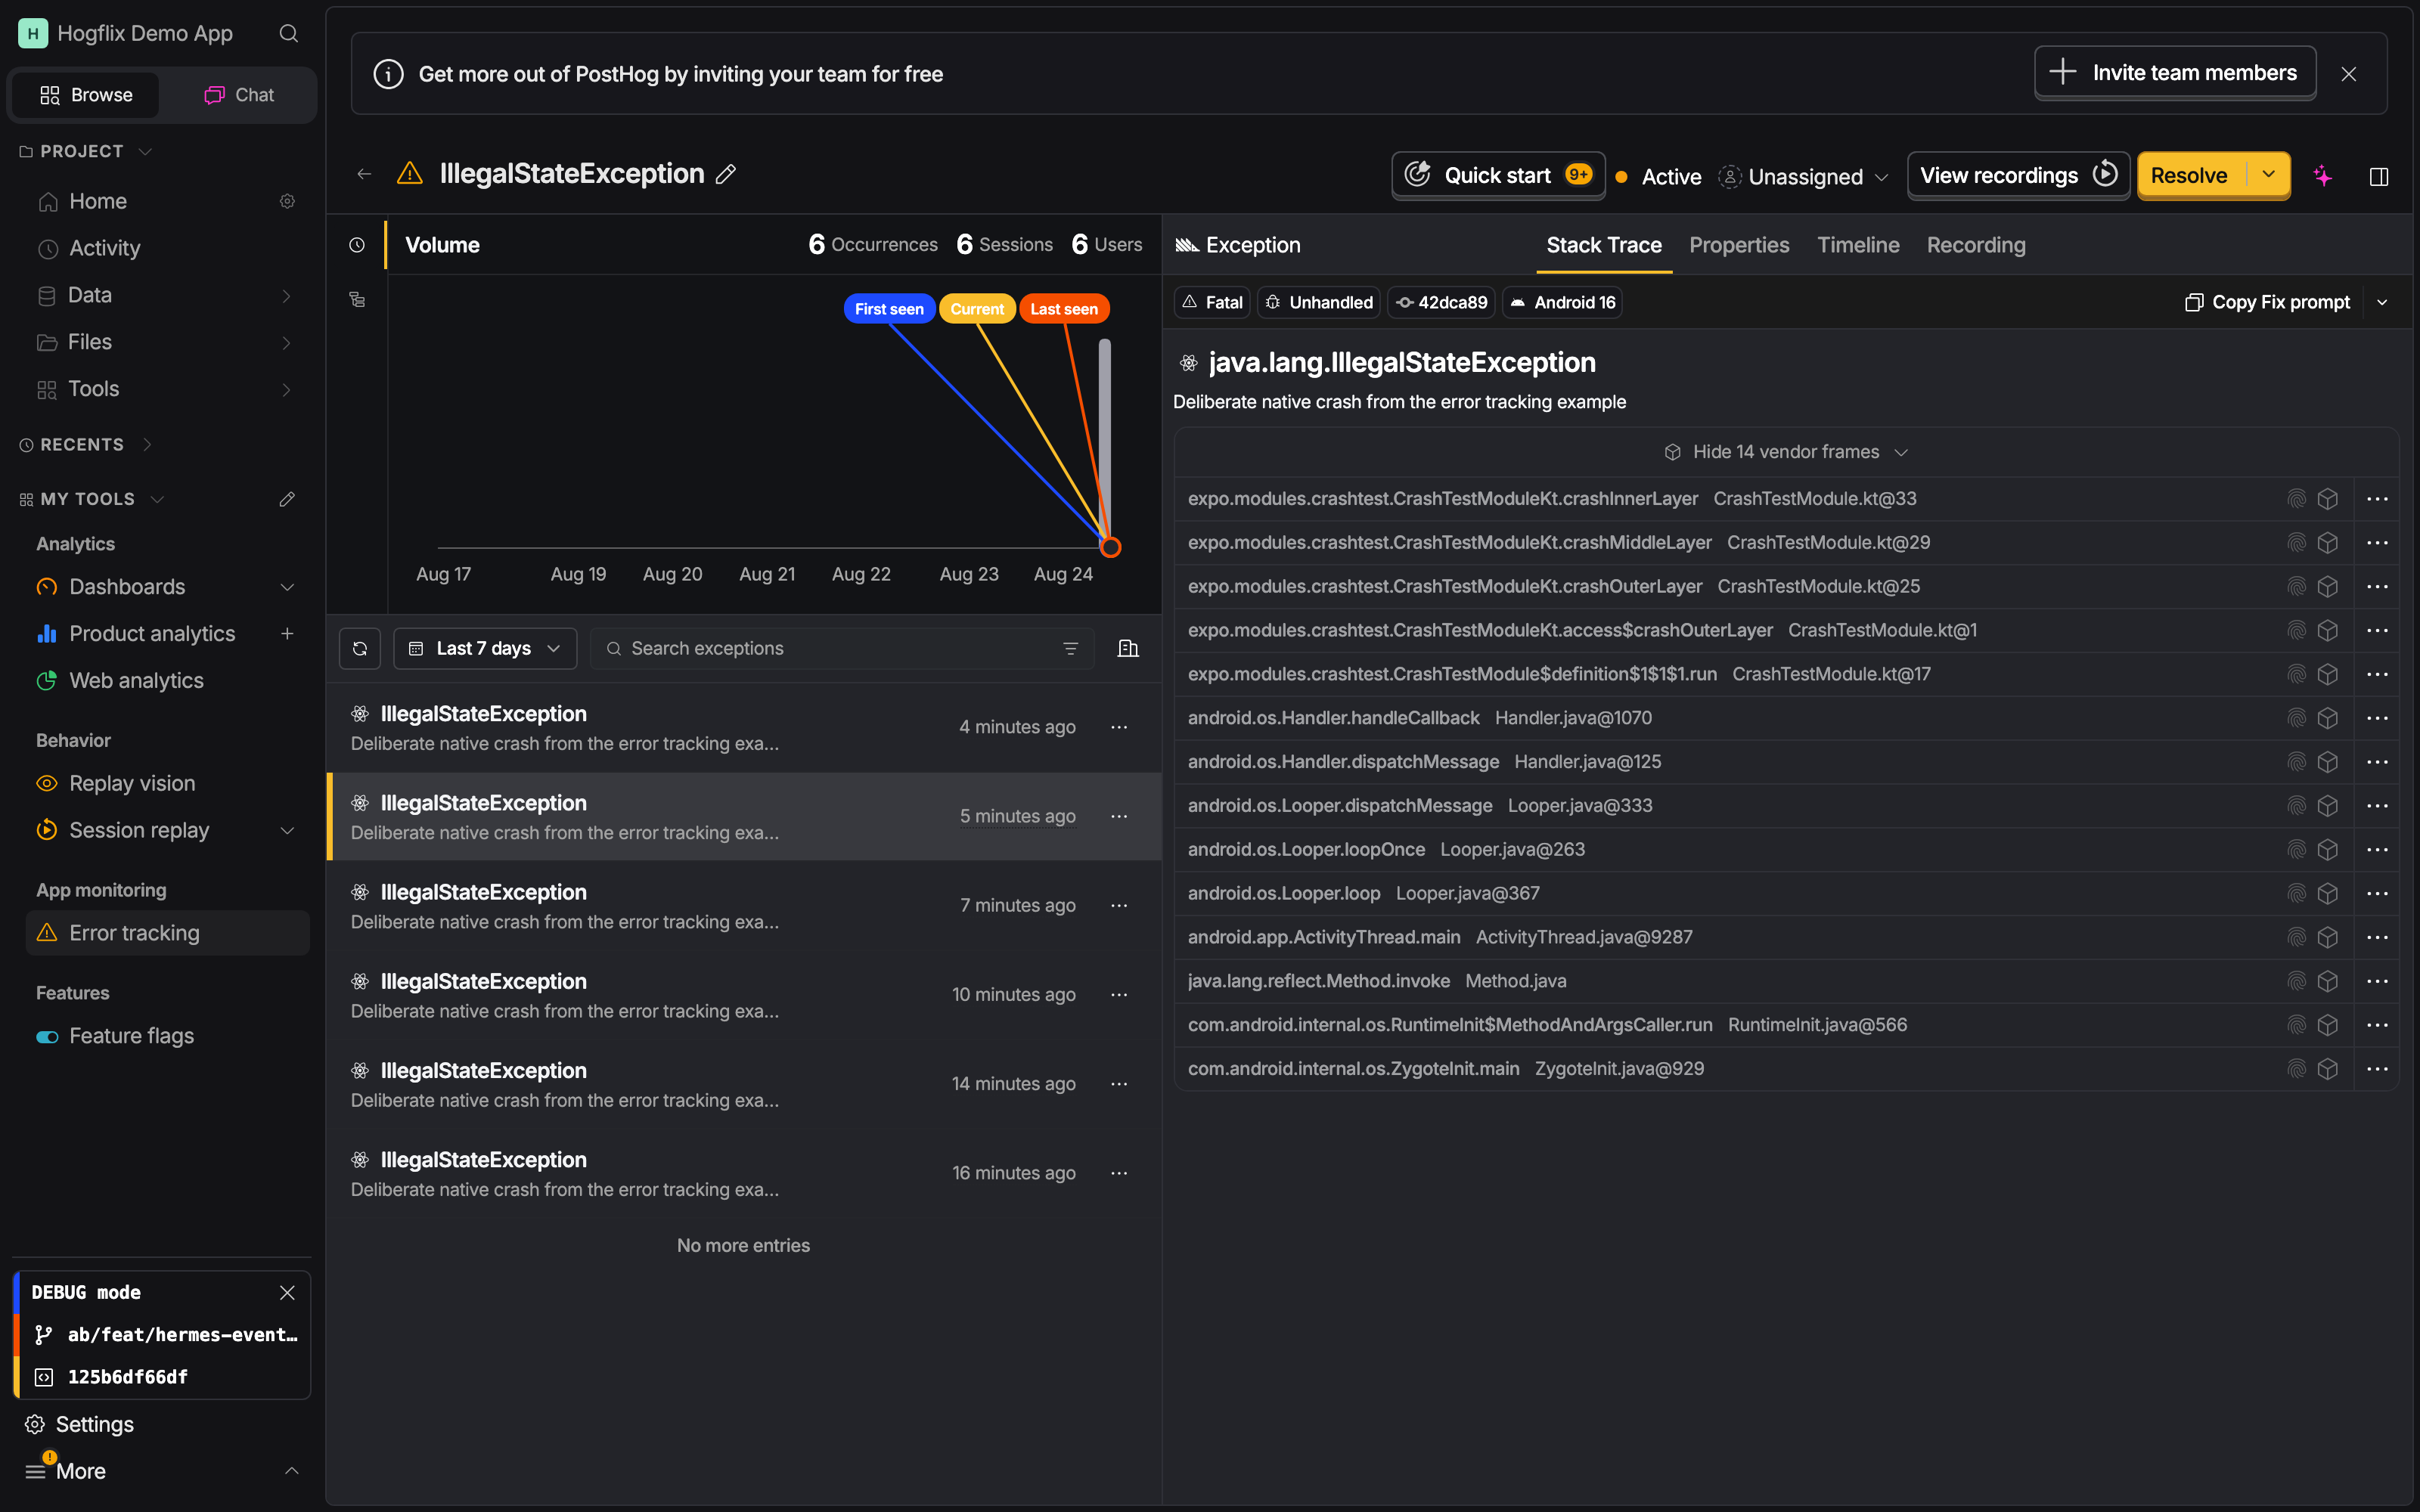This screenshot has width=2420, height=1512.
Task: Click the Search exceptions input field
Action: (x=843, y=648)
